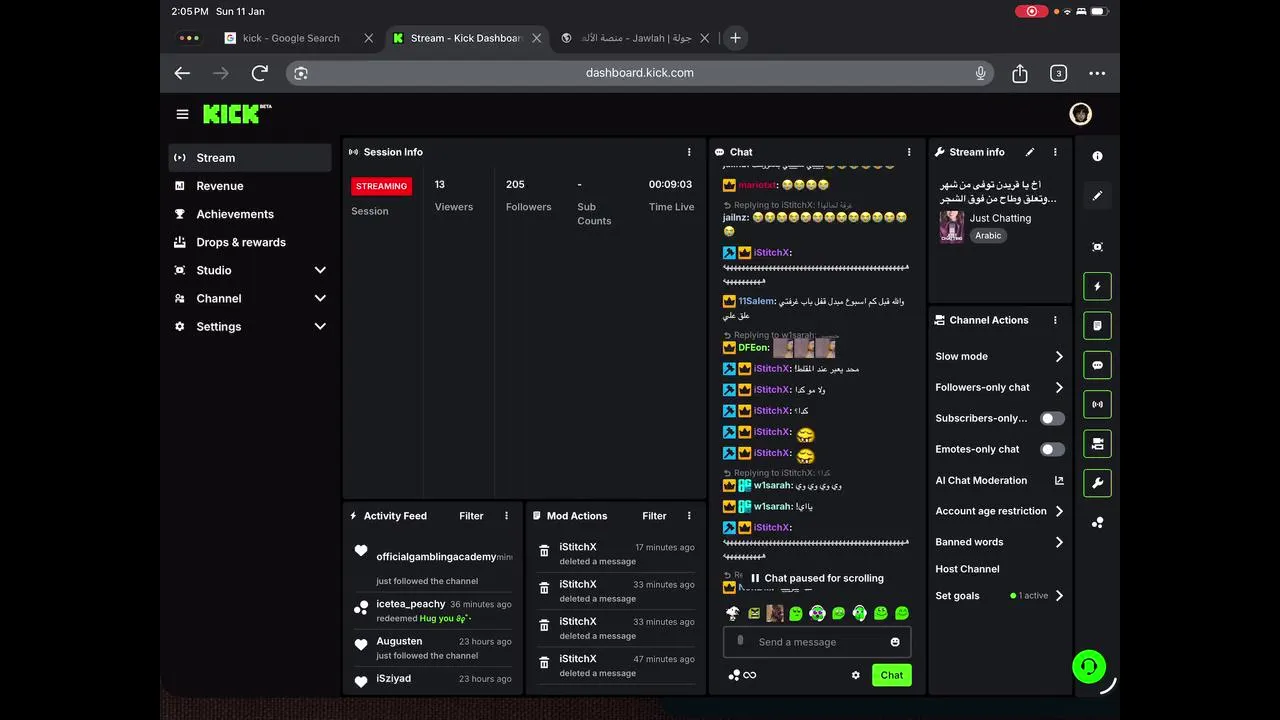Open the browser three-dot menu
Image resolution: width=1280 pixels, height=720 pixels.
[1097, 73]
